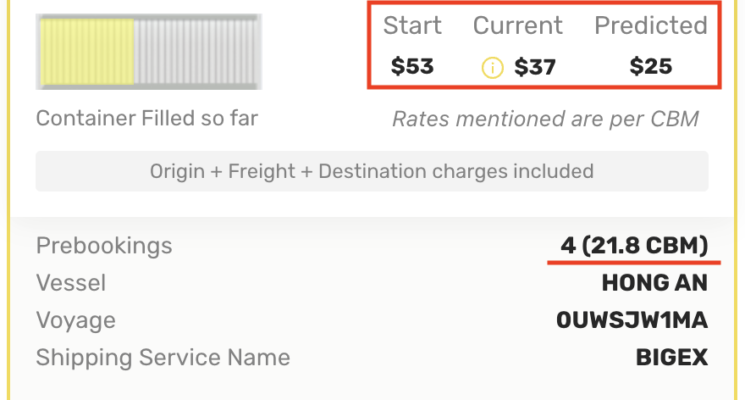The width and height of the screenshot is (745, 400).
Task: Click the Voyage label
Action: click(x=75, y=321)
